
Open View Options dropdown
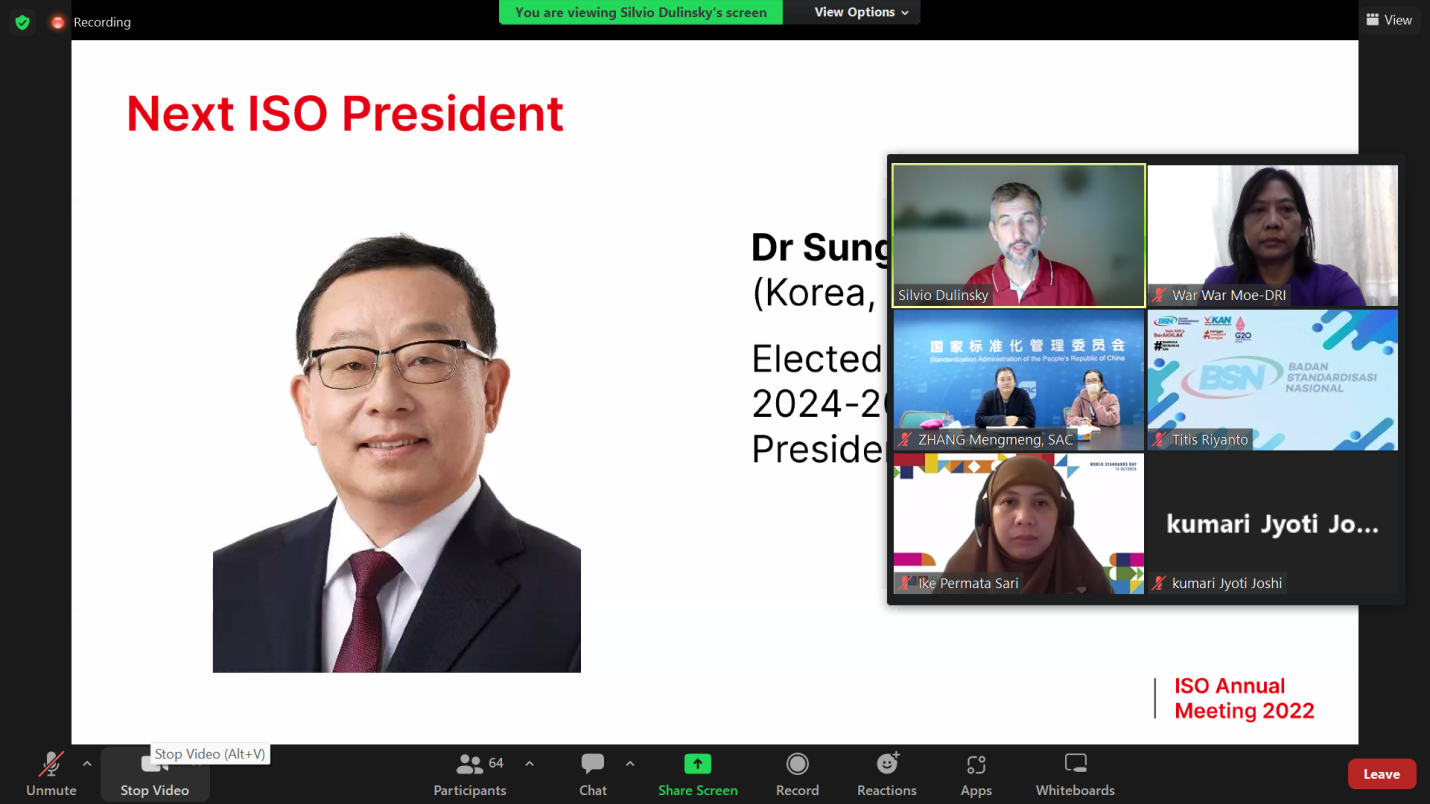861,12
